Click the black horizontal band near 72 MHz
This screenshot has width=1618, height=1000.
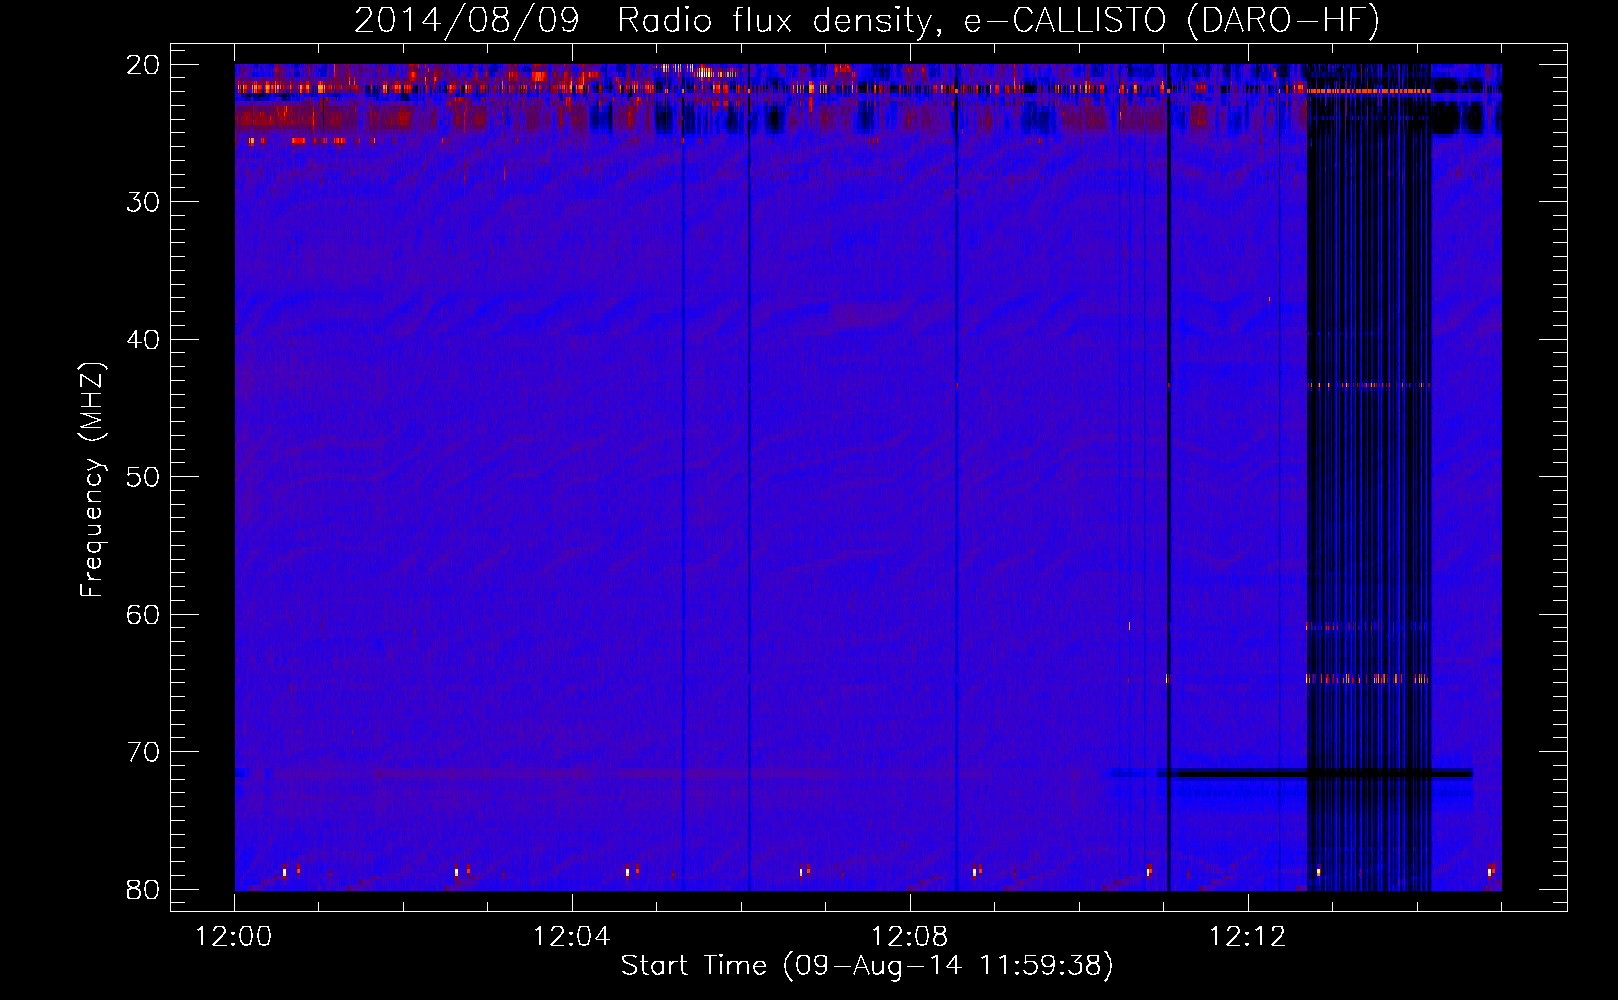point(1314,773)
